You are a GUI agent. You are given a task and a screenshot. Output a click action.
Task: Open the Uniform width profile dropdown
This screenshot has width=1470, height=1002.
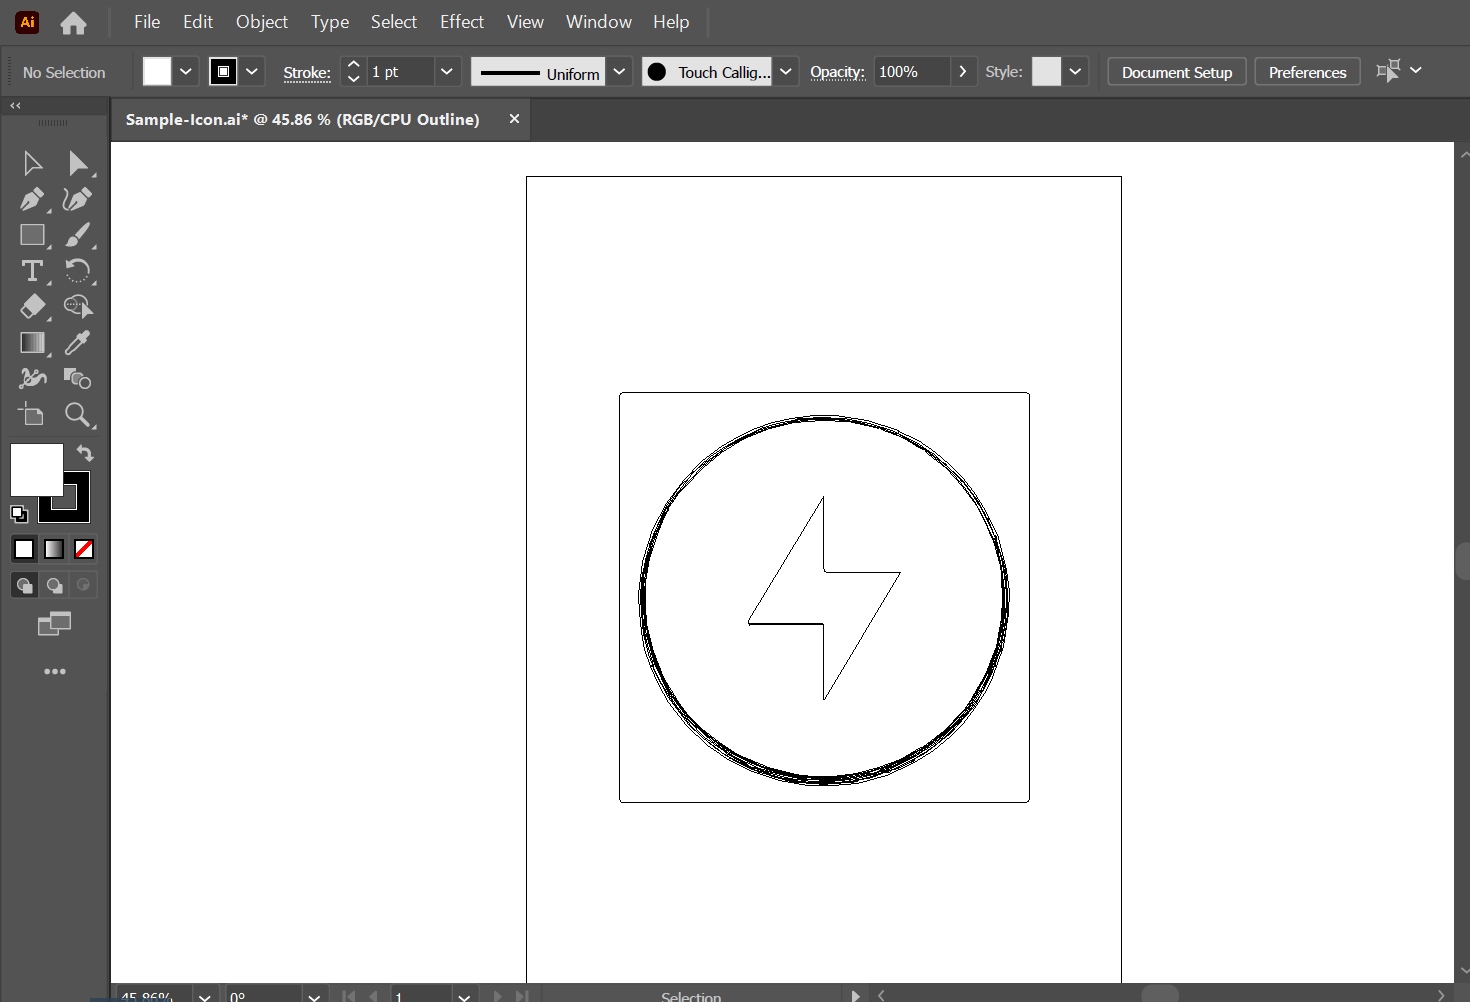click(x=619, y=72)
